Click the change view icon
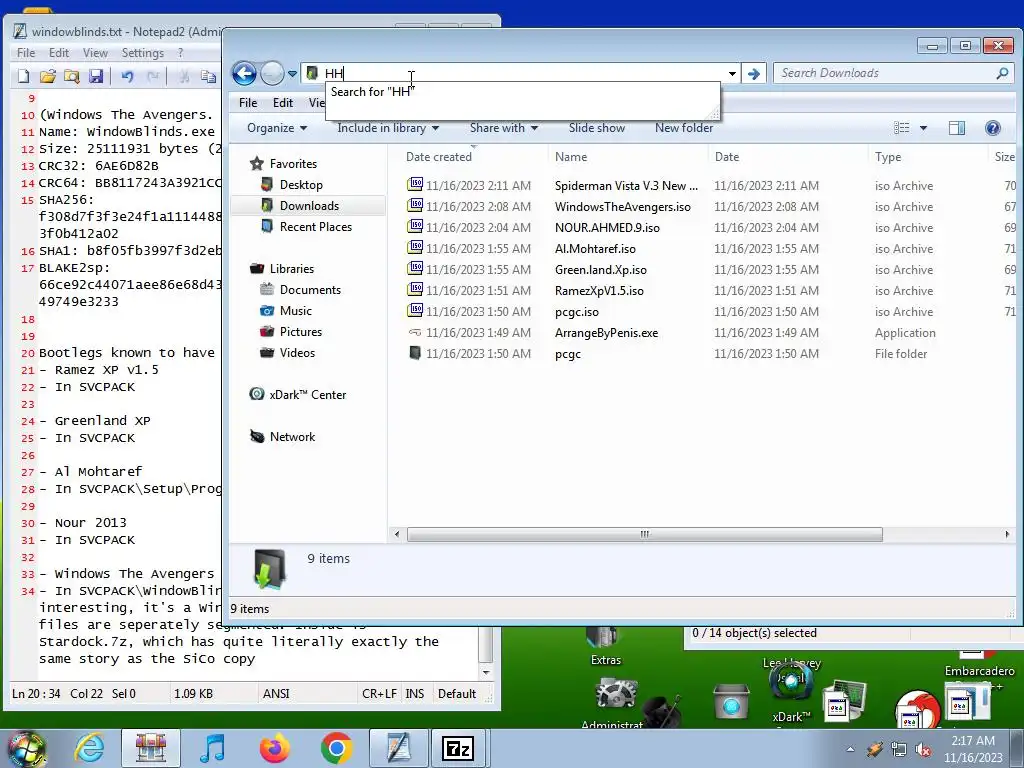Screen dimensions: 1024x768 click(x=901, y=128)
